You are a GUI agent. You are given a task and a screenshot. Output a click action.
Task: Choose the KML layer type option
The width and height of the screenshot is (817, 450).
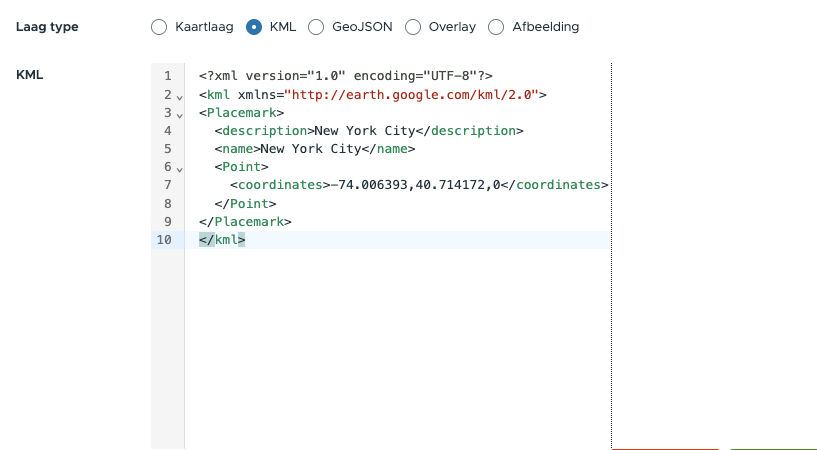(x=254, y=27)
